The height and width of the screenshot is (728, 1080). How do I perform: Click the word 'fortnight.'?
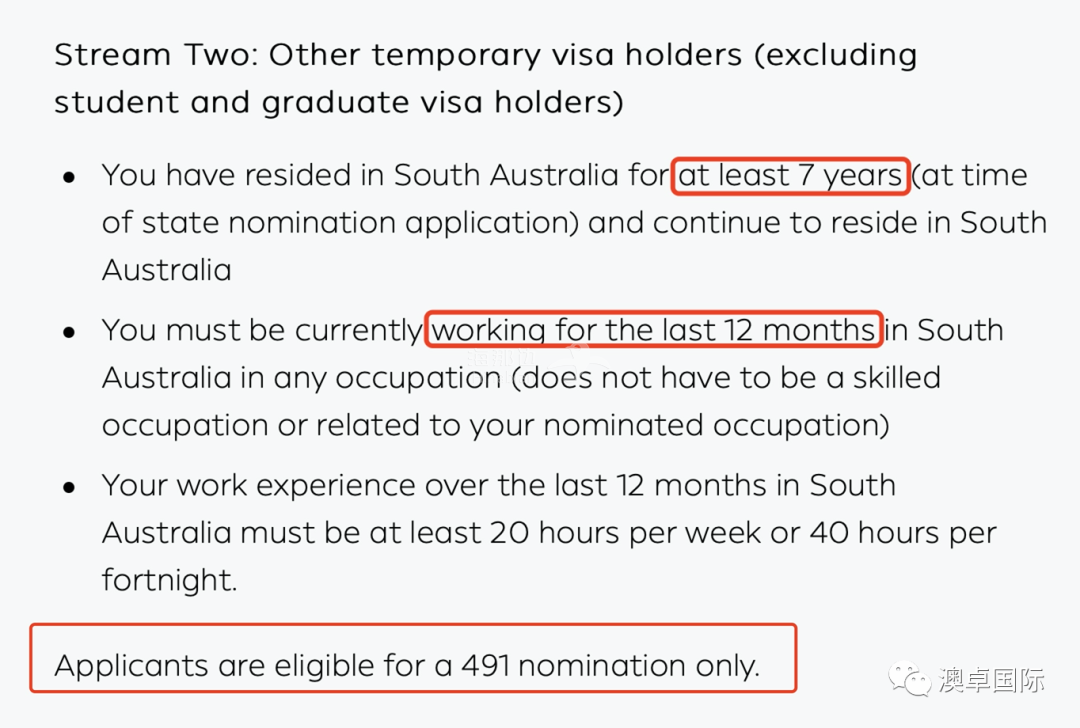[x=169, y=581]
